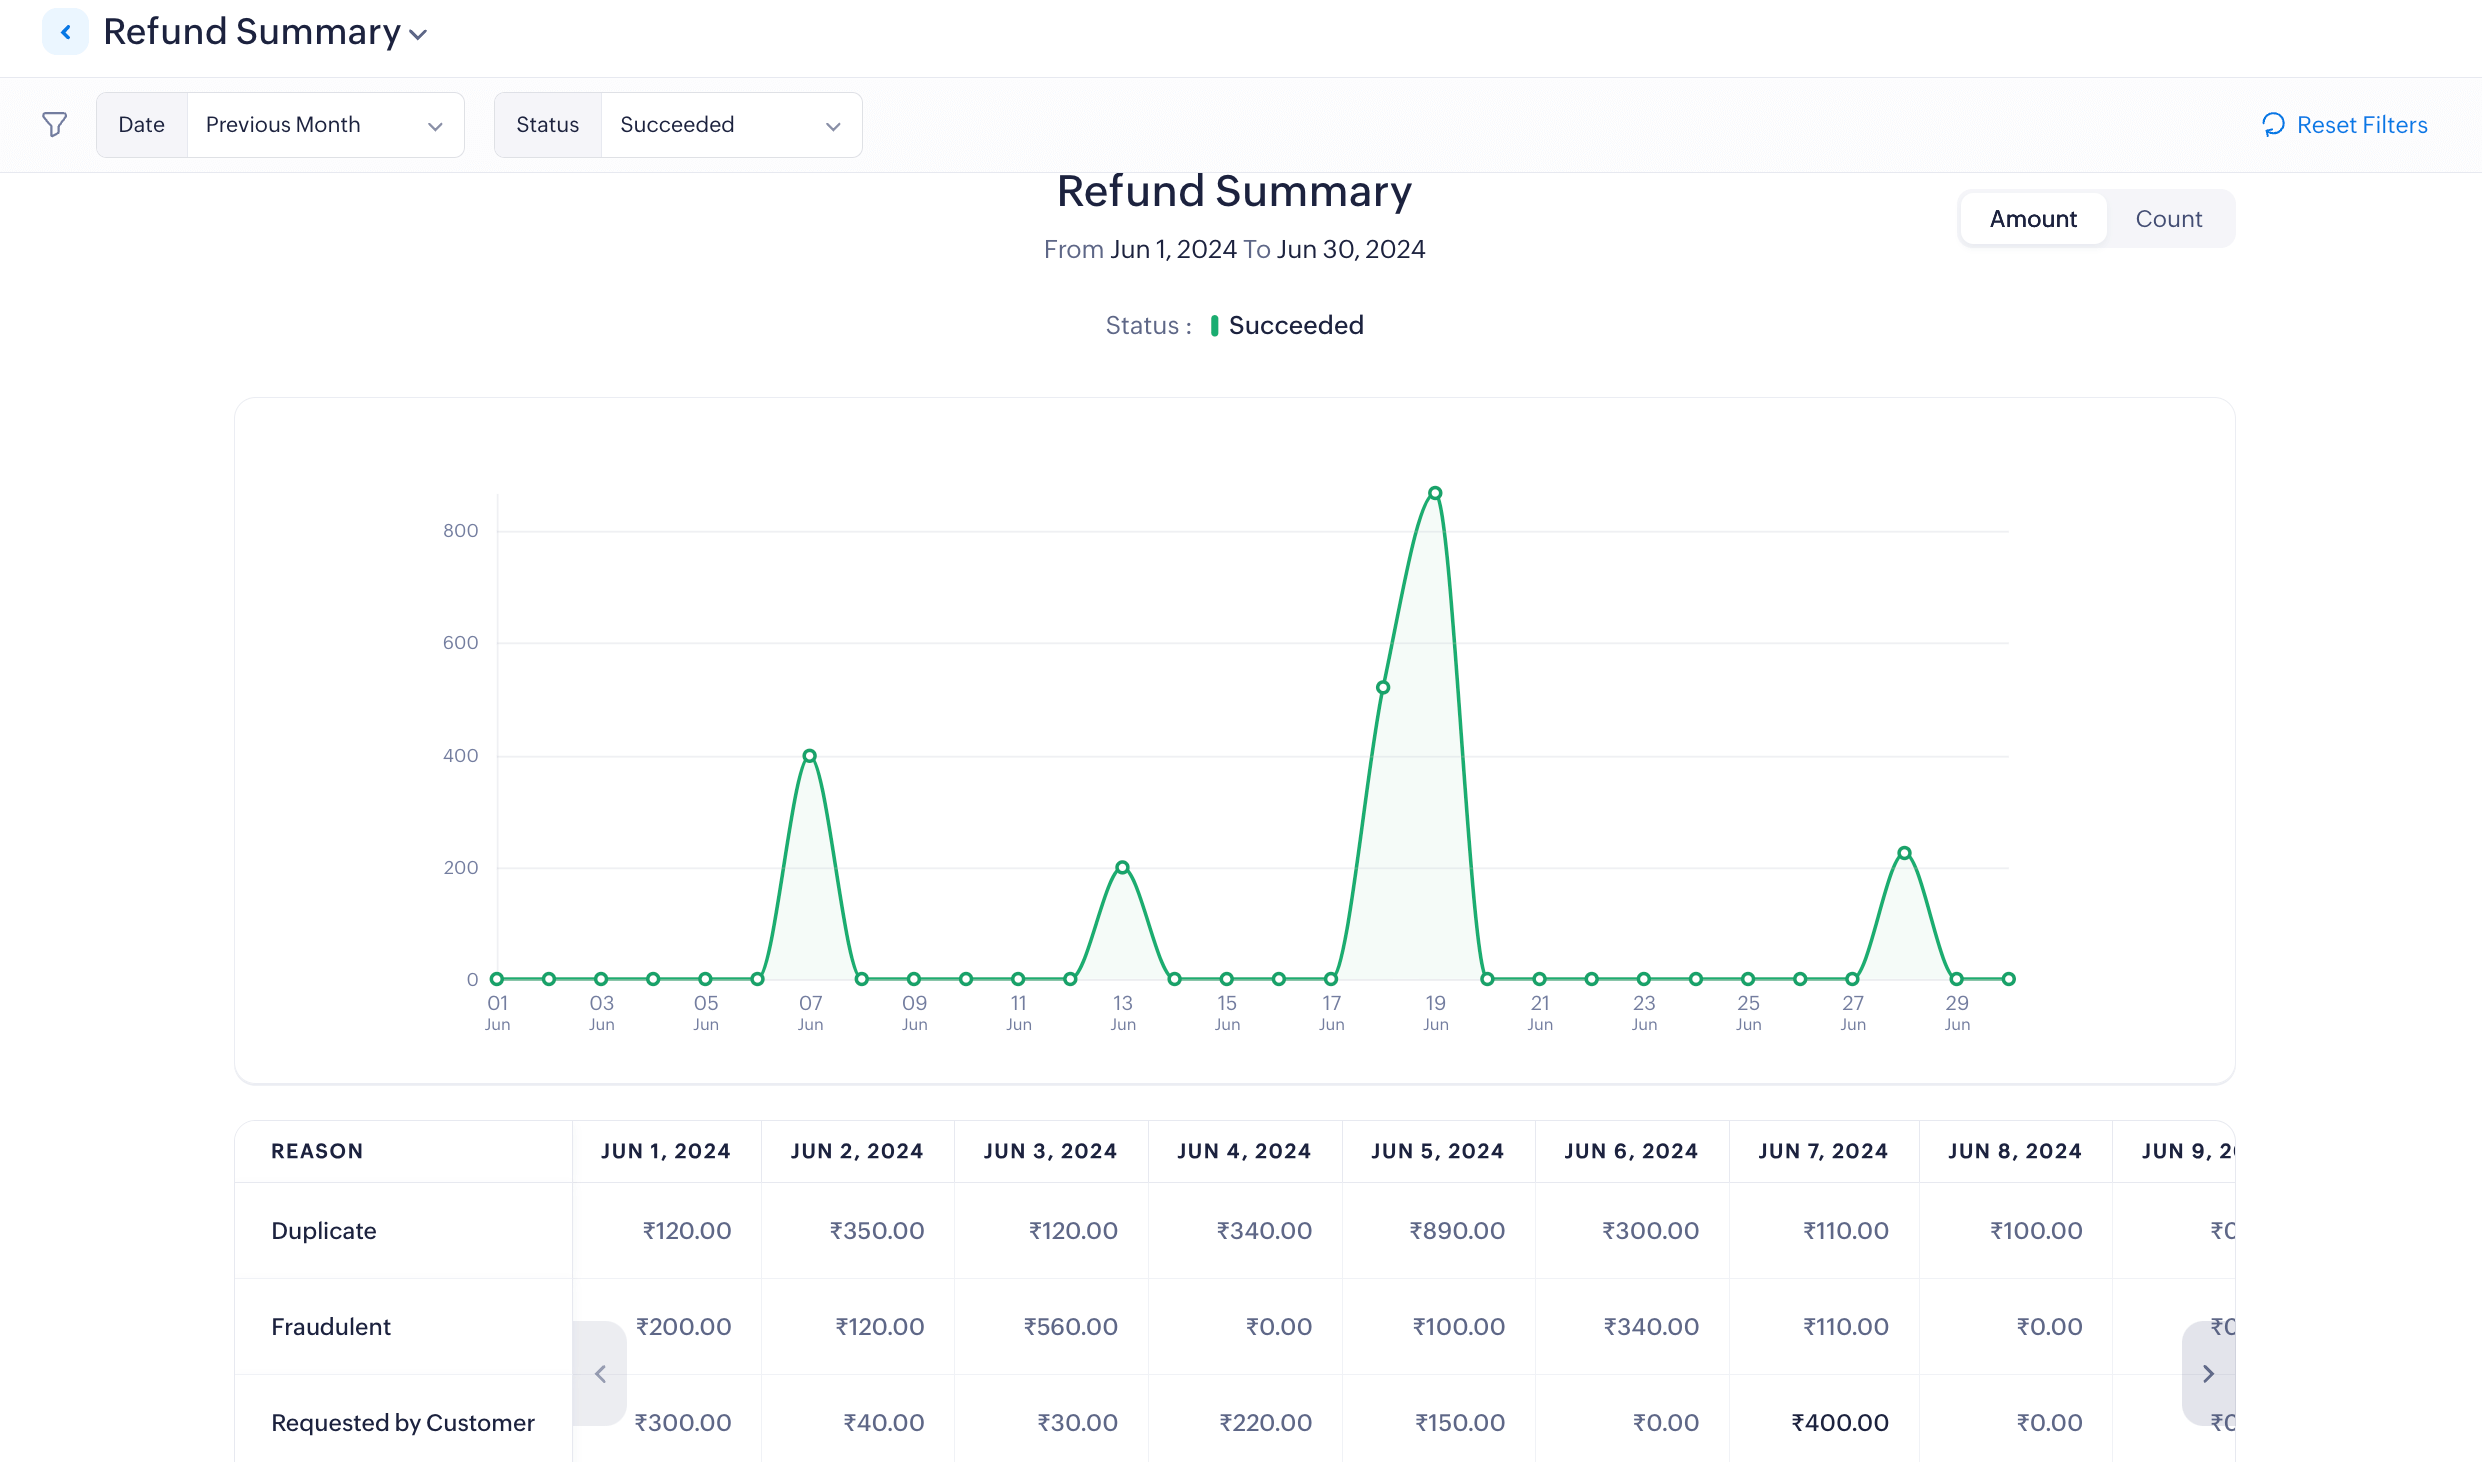
Task: Click the reset filters refresh icon
Action: coord(2273,125)
